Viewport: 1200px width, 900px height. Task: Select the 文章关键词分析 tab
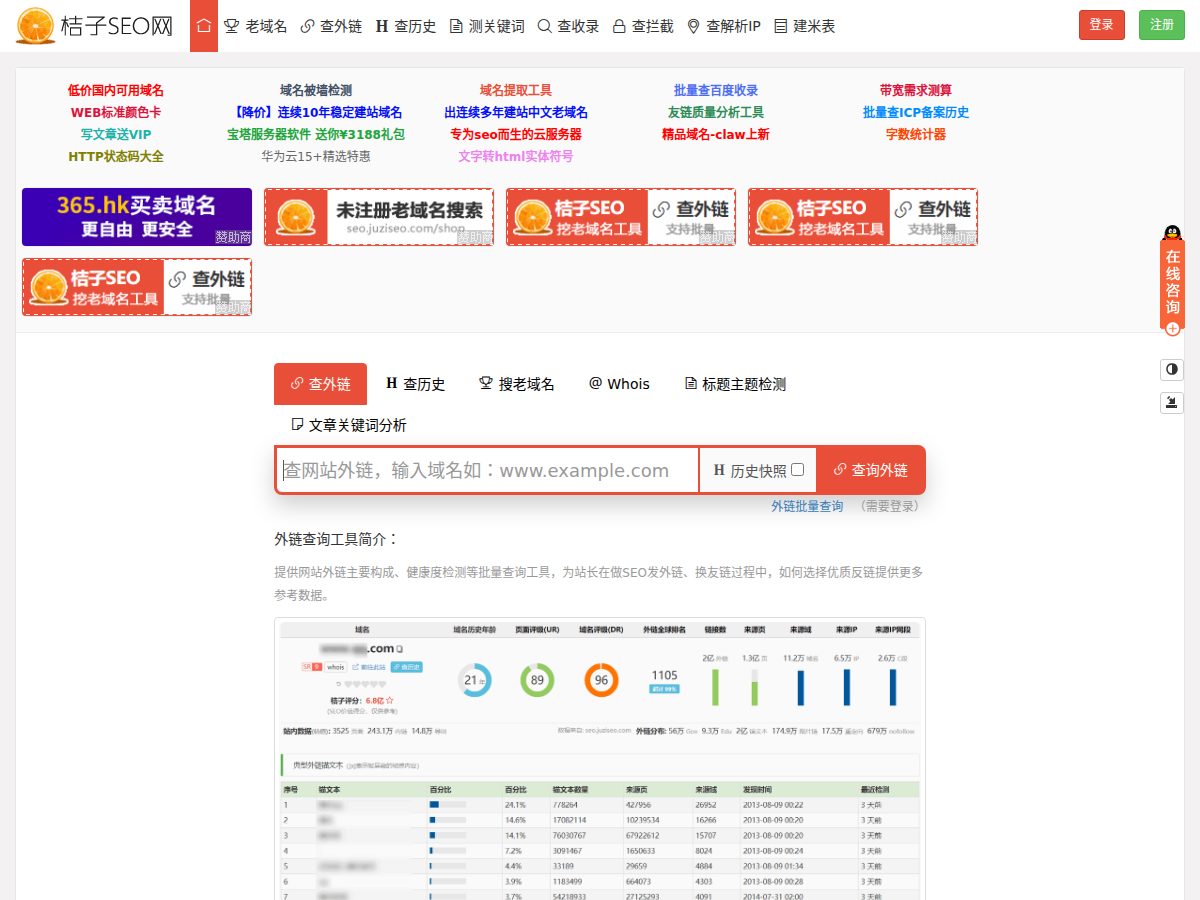[x=349, y=425]
